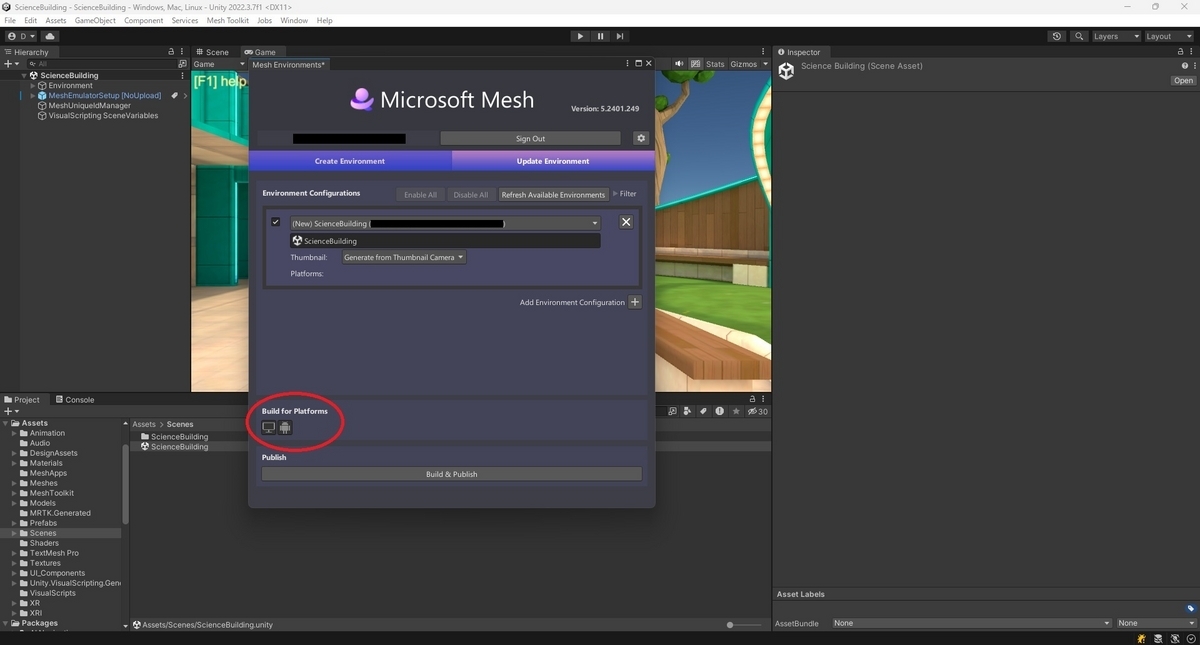Click Refresh Available Environments button
The height and width of the screenshot is (645, 1200).
[553, 194]
